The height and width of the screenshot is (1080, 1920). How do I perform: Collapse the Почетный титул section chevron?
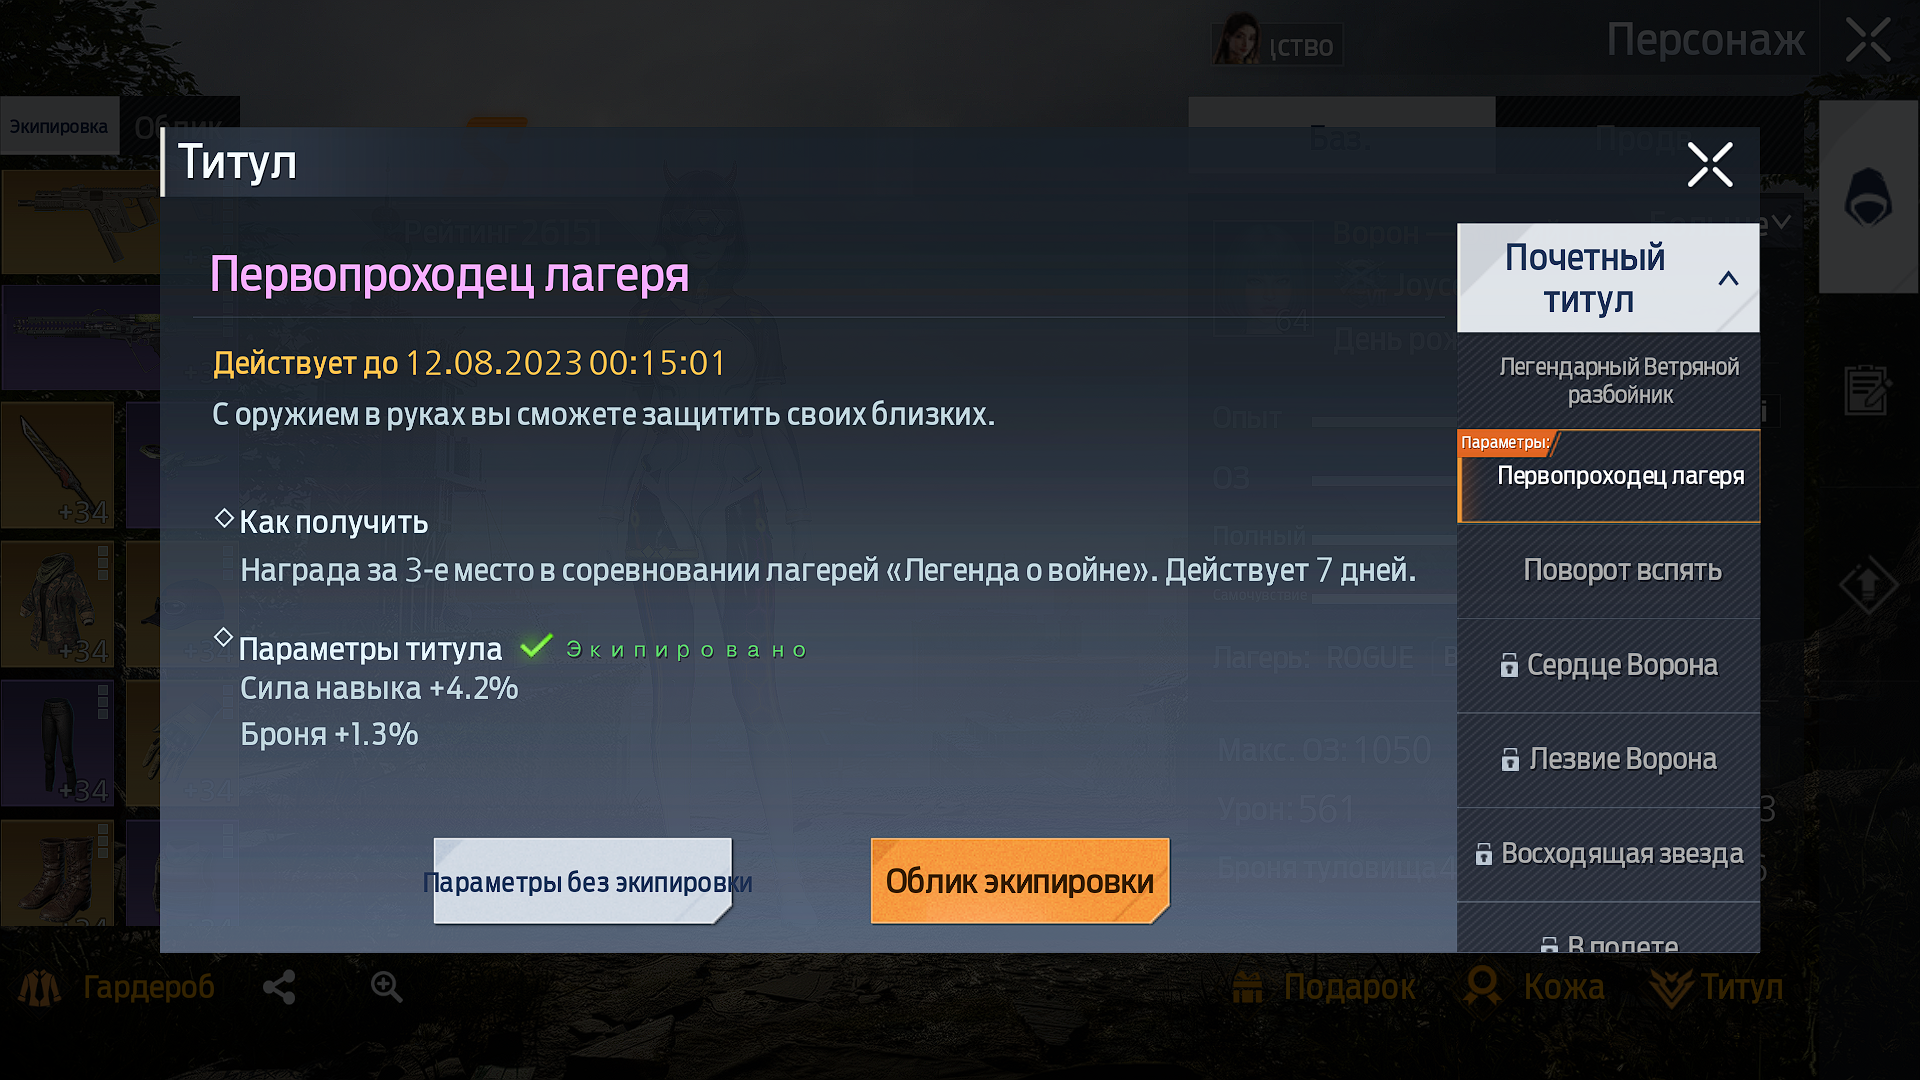pos(1728,279)
